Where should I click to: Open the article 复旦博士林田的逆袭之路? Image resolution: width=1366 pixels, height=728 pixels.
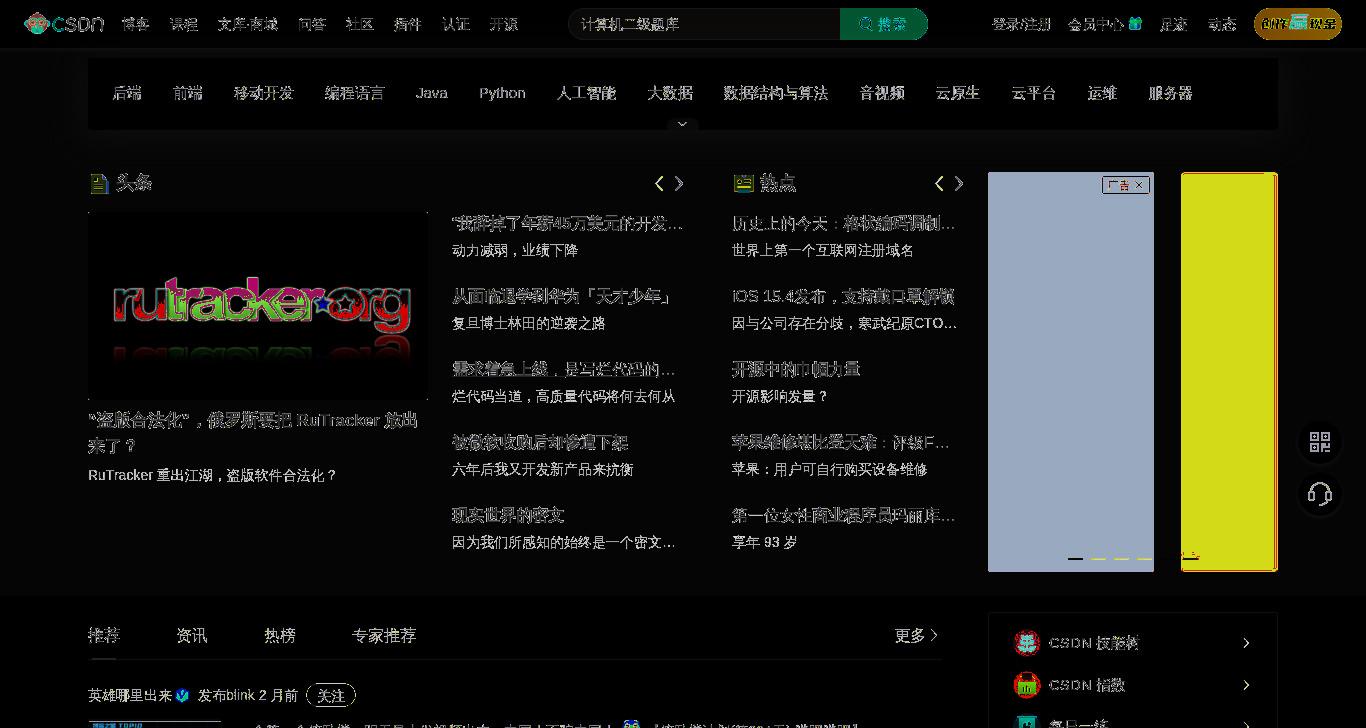click(528, 323)
